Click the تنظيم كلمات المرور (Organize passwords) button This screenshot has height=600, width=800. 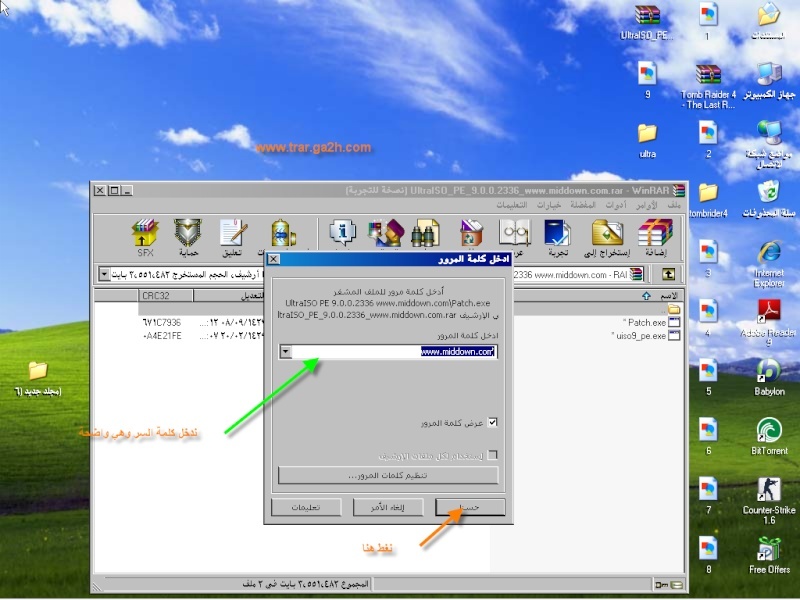click(388, 475)
